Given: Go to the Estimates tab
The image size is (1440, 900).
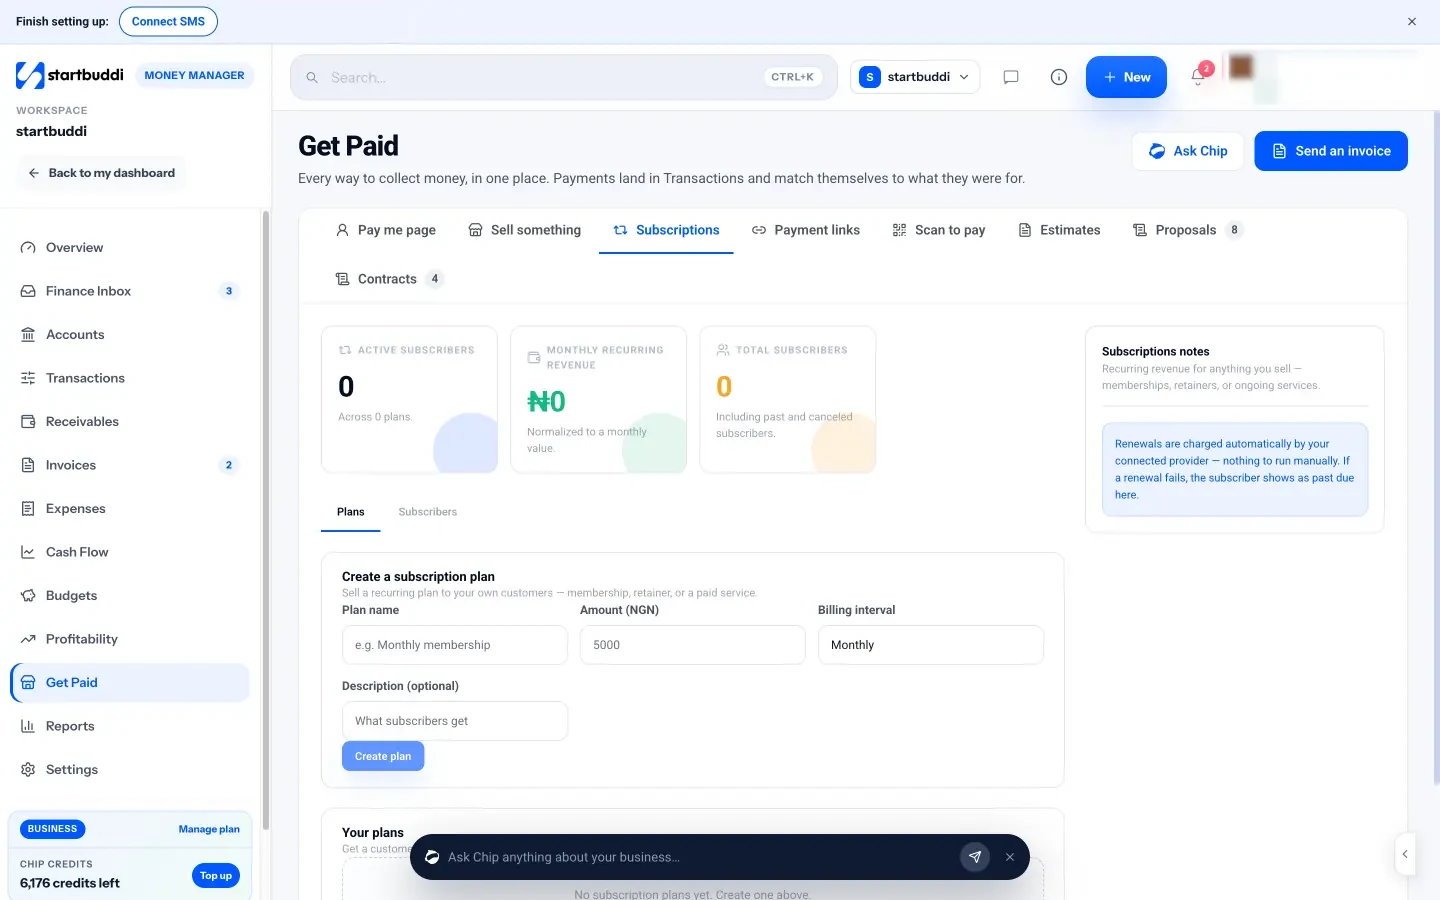Looking at the screenshot, I should point(1059,230).
